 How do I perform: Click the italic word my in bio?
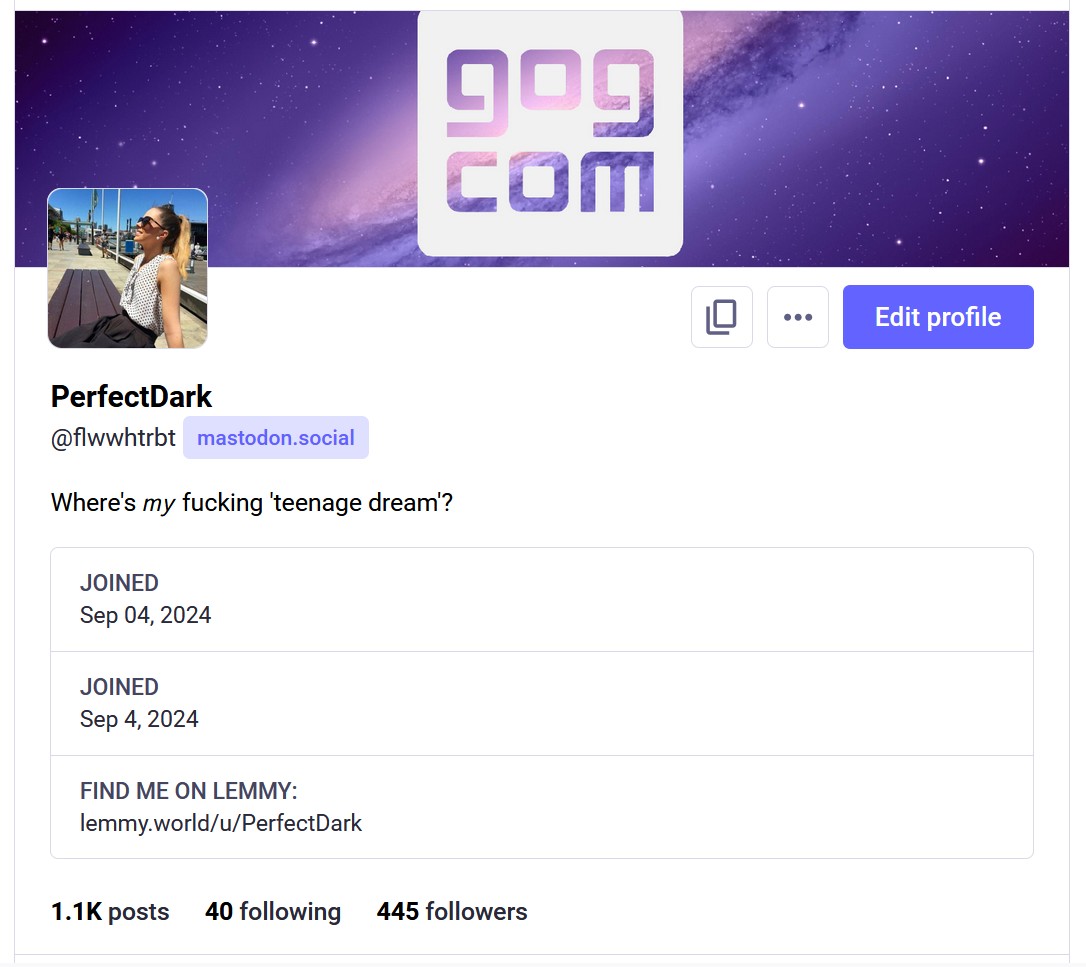pos(159,504)
